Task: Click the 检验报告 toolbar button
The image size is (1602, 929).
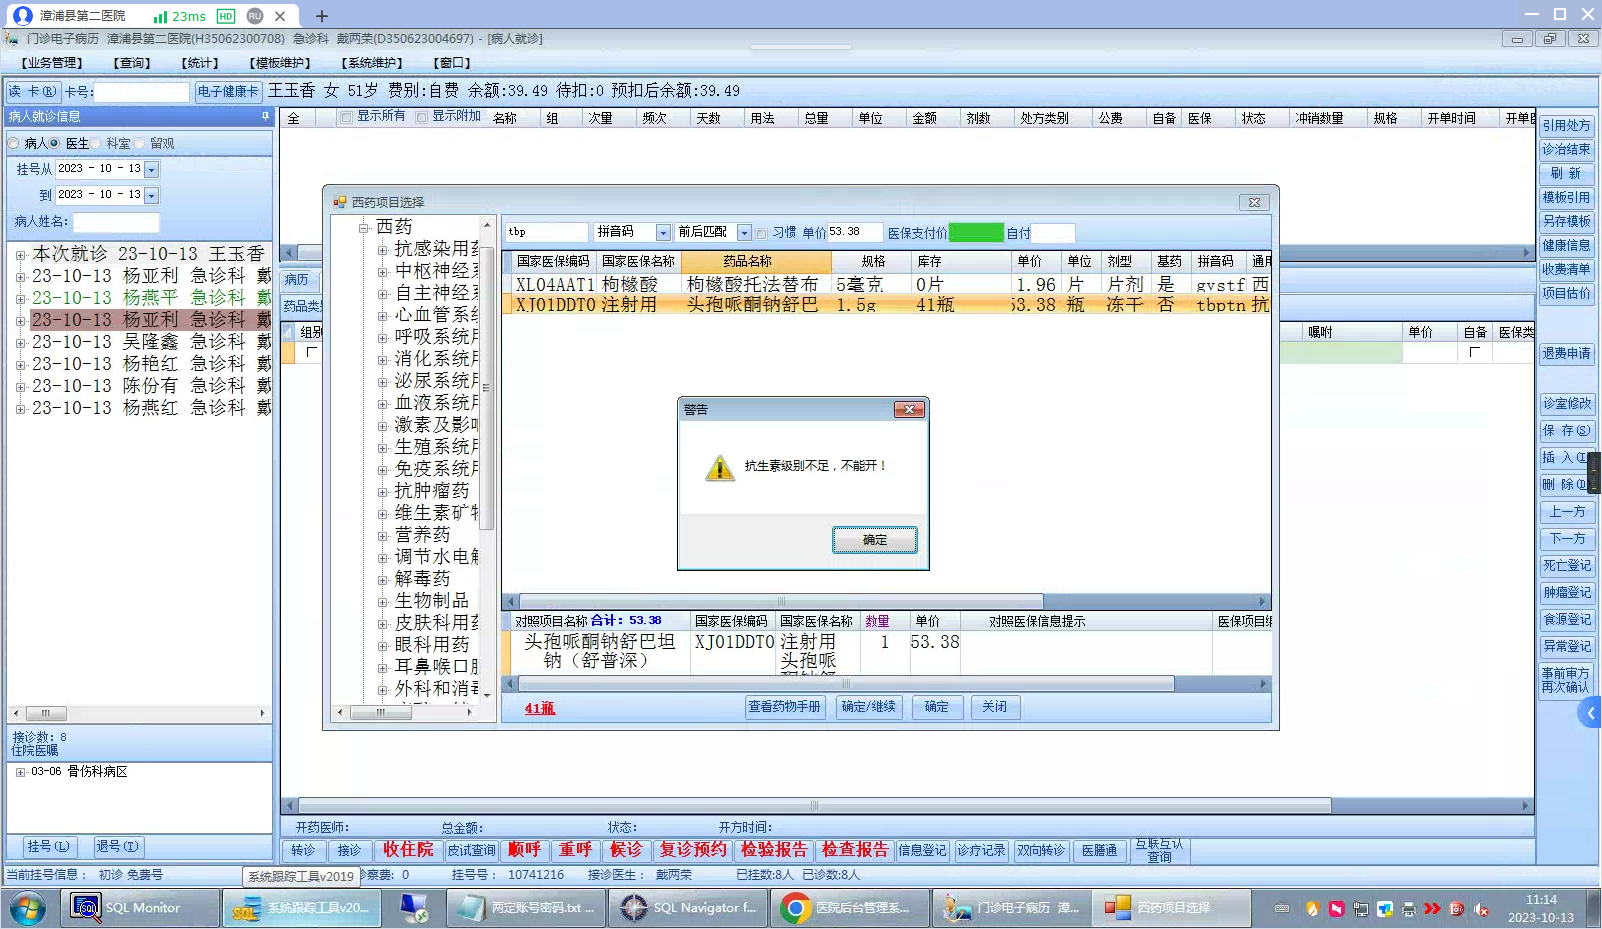Action: coord(774,850)
